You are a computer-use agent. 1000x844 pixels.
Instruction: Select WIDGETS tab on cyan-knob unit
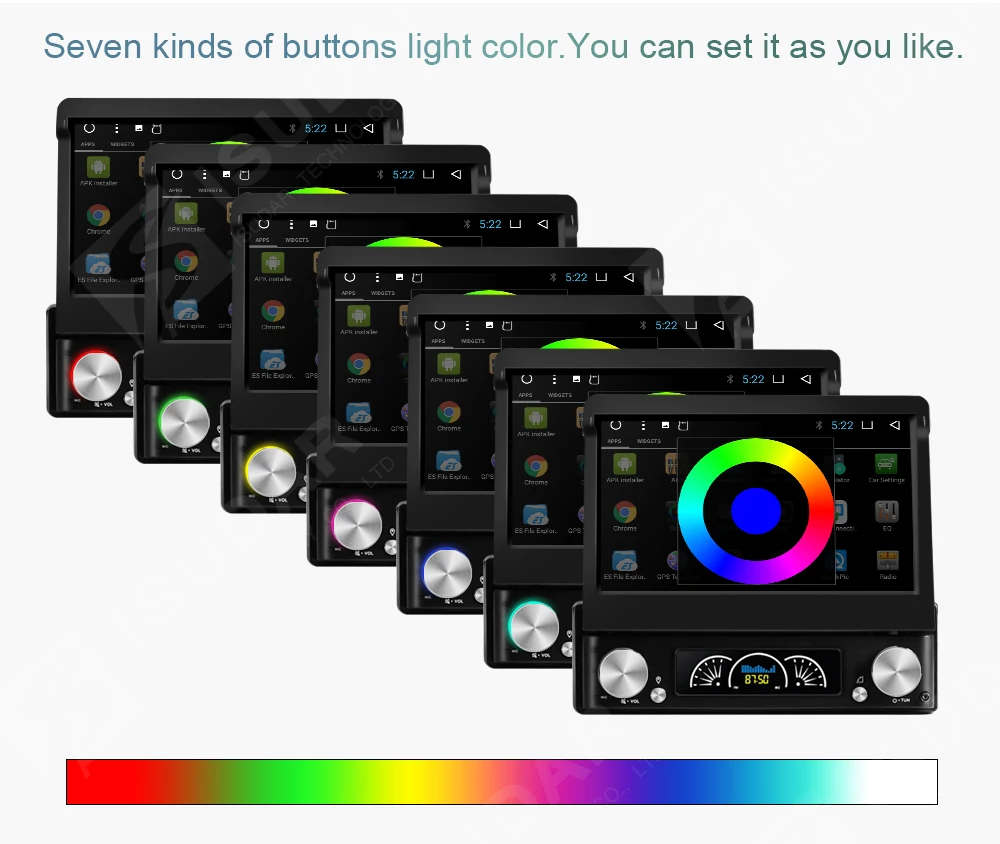click(x=560, y=395)
